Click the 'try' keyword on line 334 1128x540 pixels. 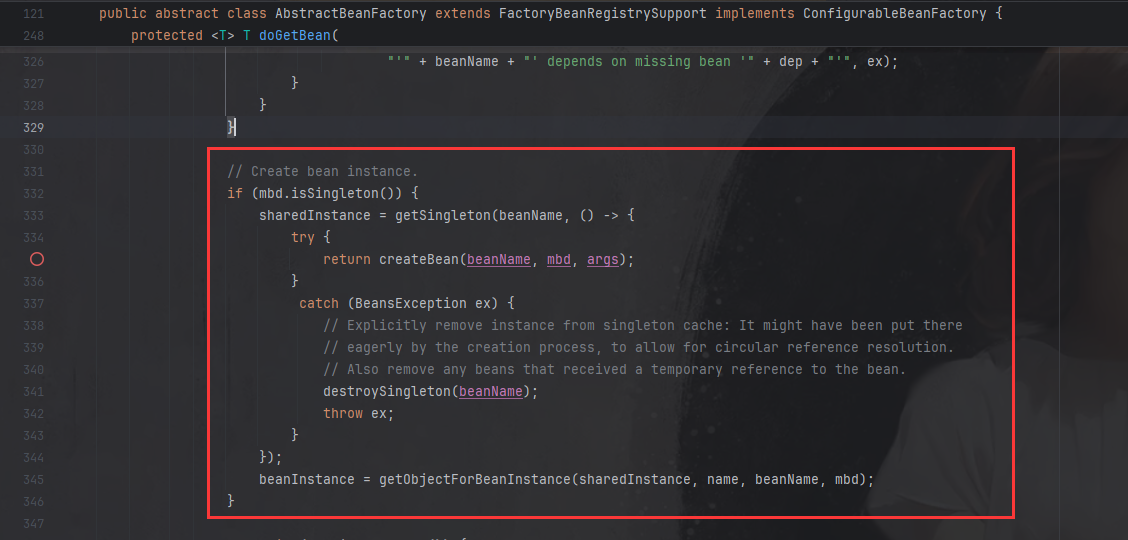[303, 237]
